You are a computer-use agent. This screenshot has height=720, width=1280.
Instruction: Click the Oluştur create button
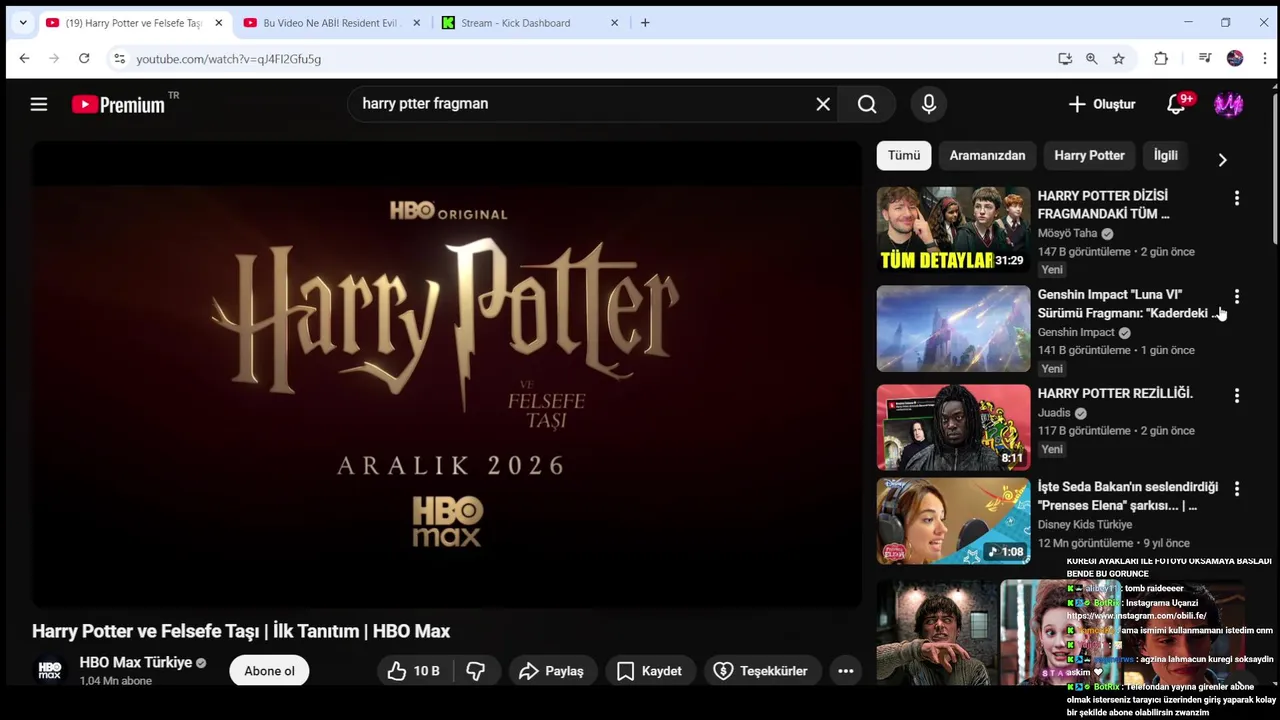coord(1101,104)
